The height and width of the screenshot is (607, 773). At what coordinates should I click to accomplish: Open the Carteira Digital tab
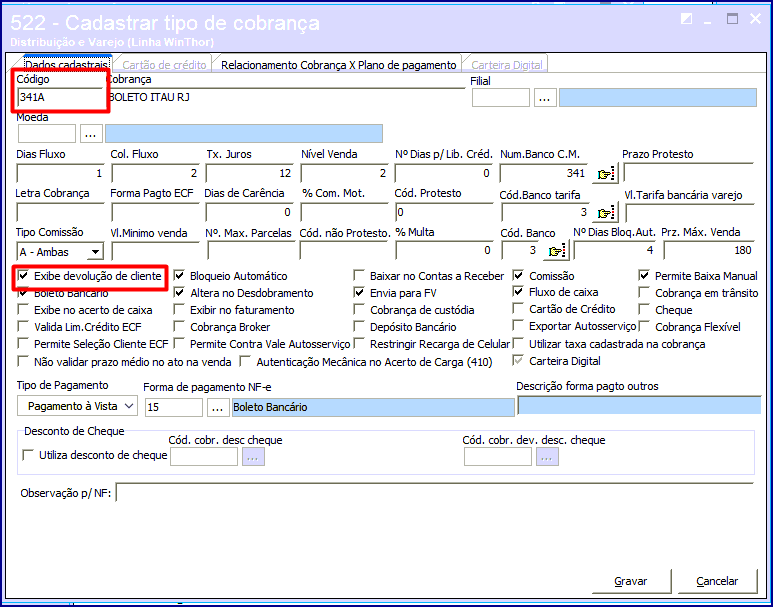(507, 65)
